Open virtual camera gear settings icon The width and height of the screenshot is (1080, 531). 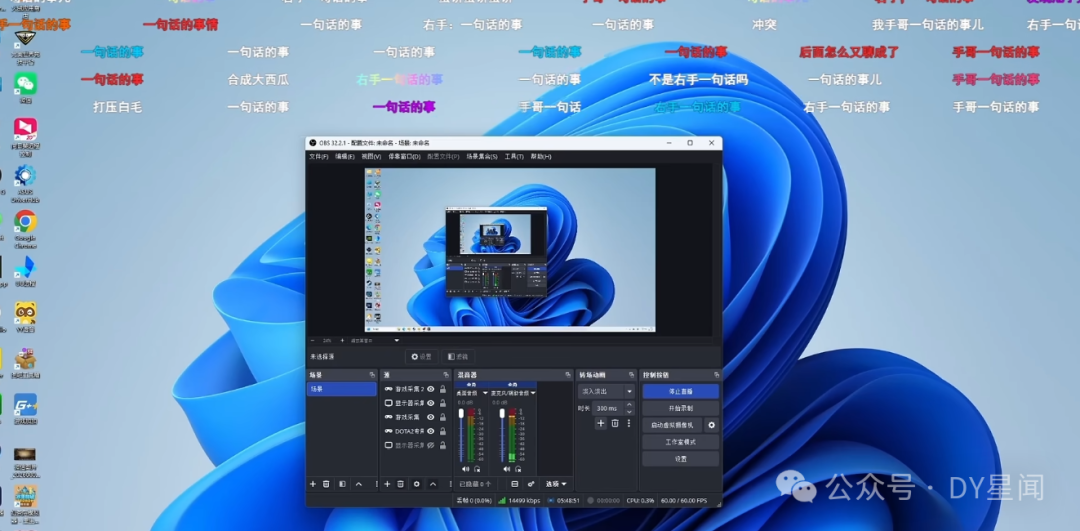[712, 425]
